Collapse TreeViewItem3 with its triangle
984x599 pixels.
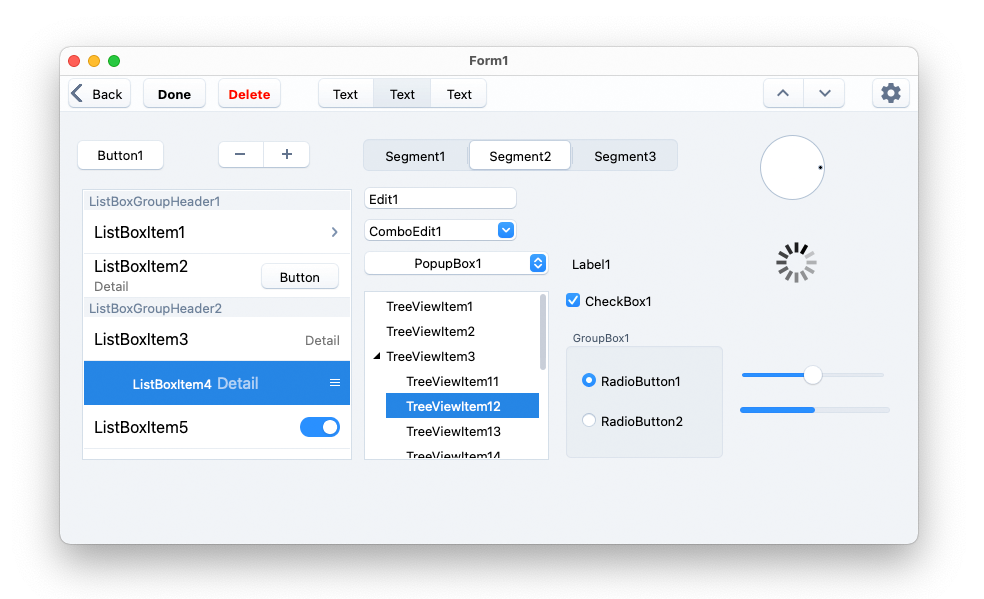[377, 356]
